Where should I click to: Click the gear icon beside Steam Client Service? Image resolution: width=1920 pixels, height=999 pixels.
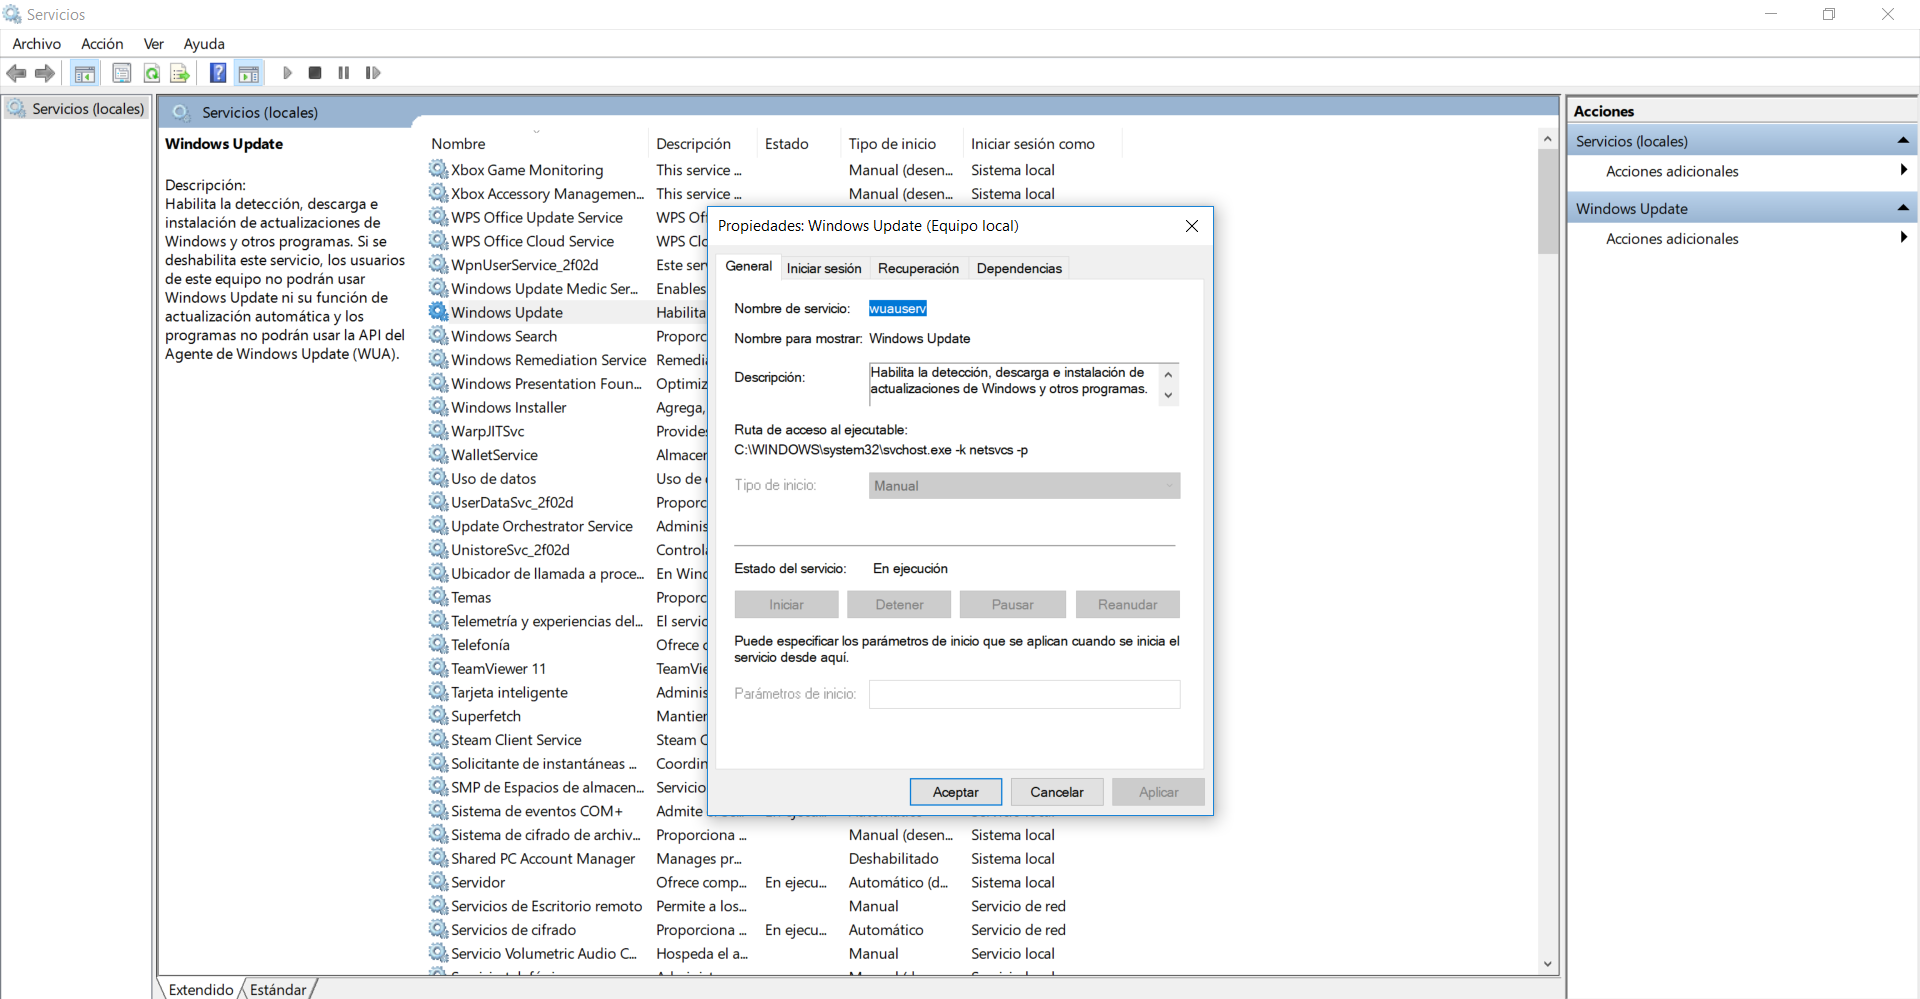438,739
